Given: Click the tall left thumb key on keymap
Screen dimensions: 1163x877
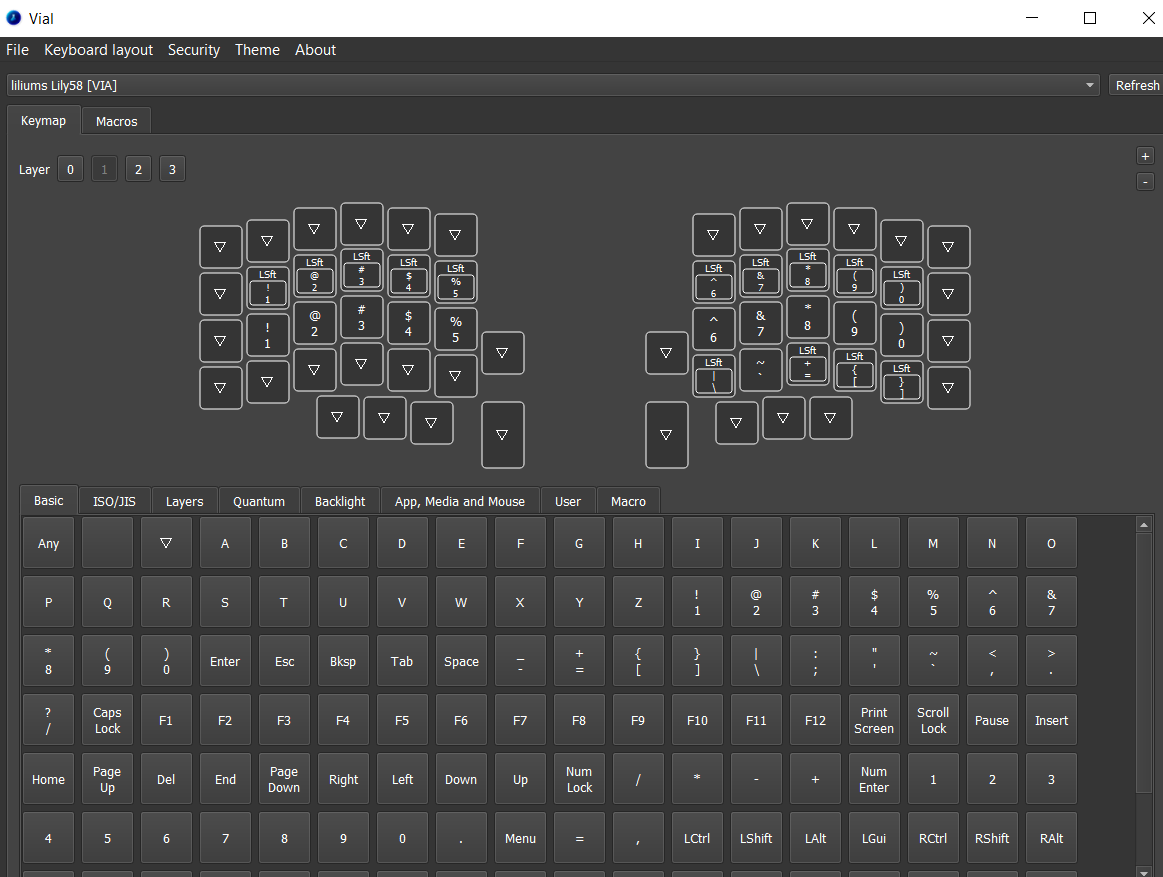Looking at the screenshot, I should [x=503, y=435].
